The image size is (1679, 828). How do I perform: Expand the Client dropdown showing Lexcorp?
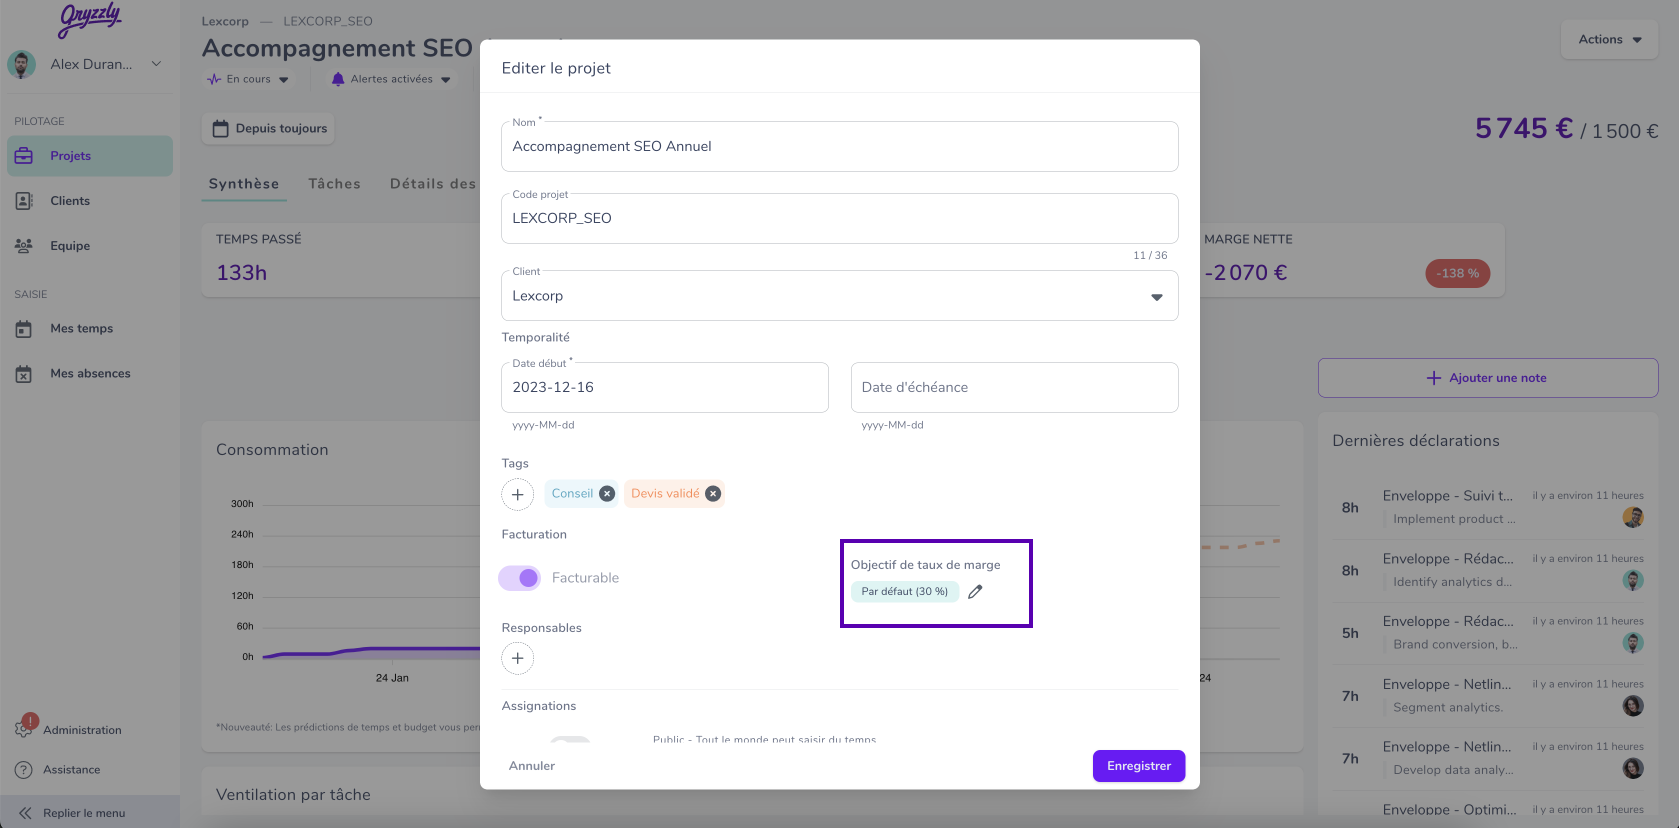click(x=1156, y=297)
